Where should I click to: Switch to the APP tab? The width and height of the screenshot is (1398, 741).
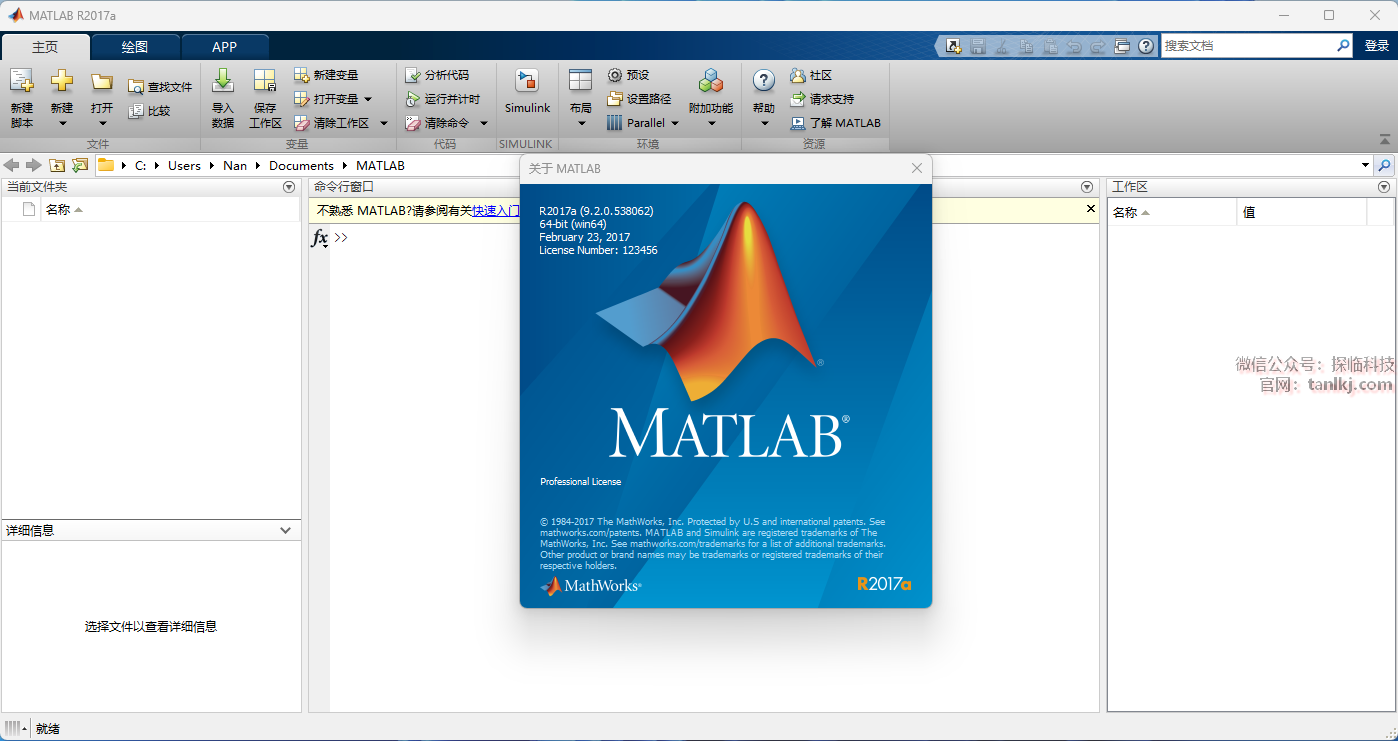(x=225, y=47)
